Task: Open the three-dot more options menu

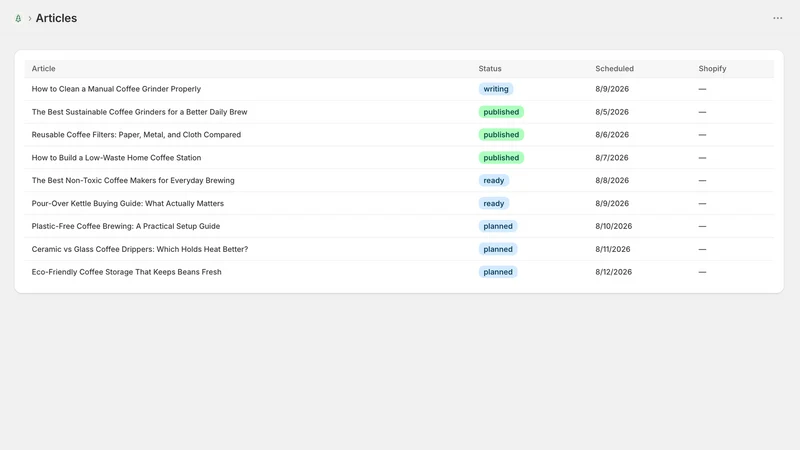Action: (778, 18)
